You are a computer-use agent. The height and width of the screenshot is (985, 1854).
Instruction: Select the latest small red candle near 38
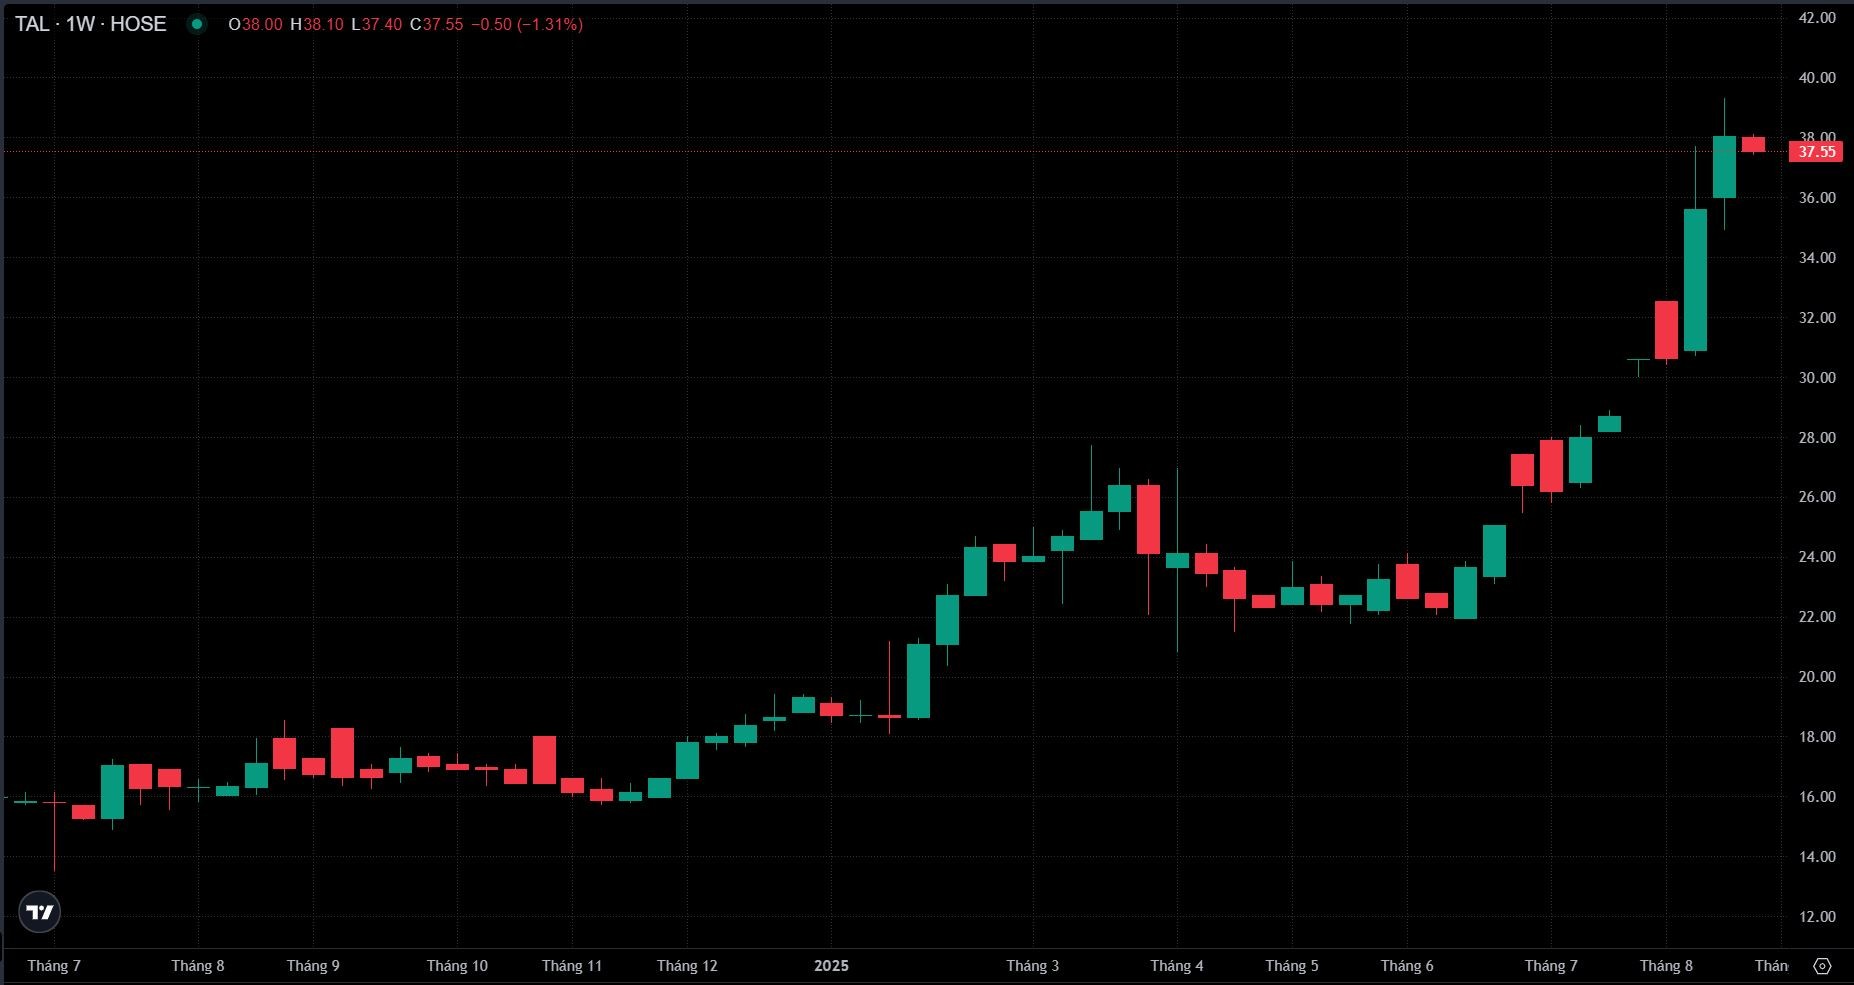tap(1753, 145)
